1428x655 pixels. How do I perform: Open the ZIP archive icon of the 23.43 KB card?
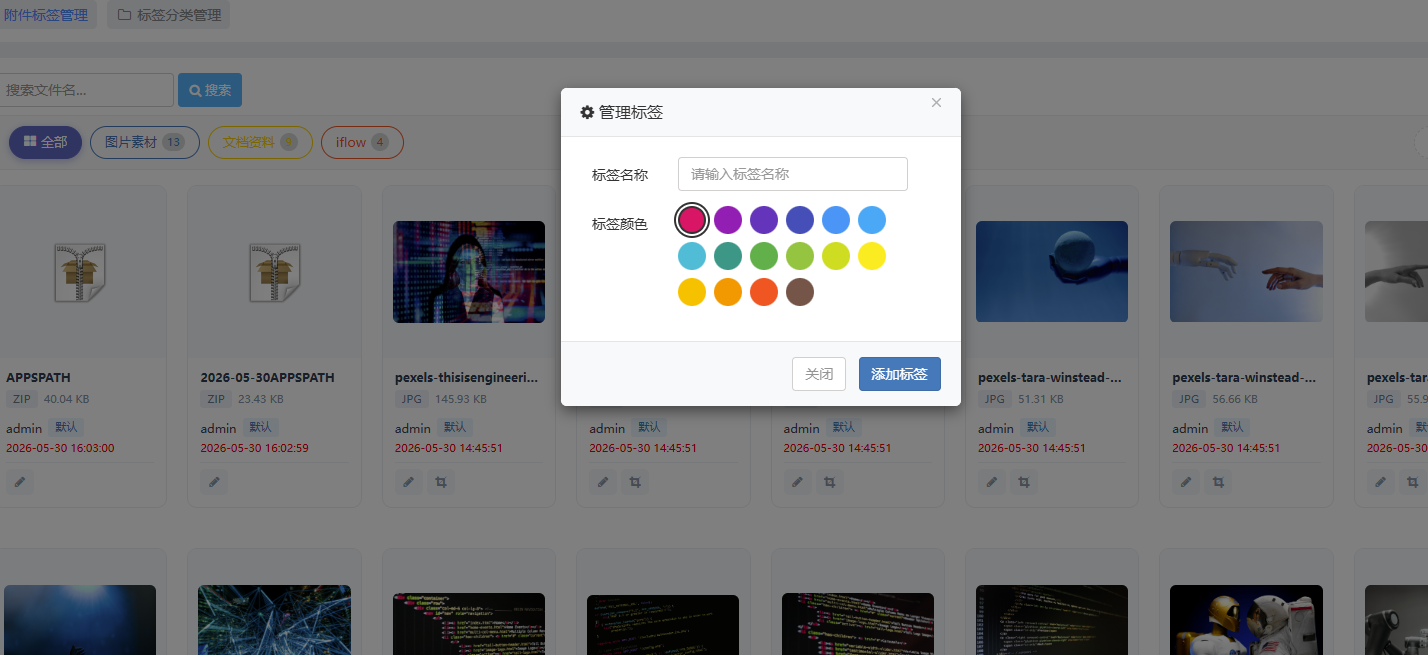point(275,273)
